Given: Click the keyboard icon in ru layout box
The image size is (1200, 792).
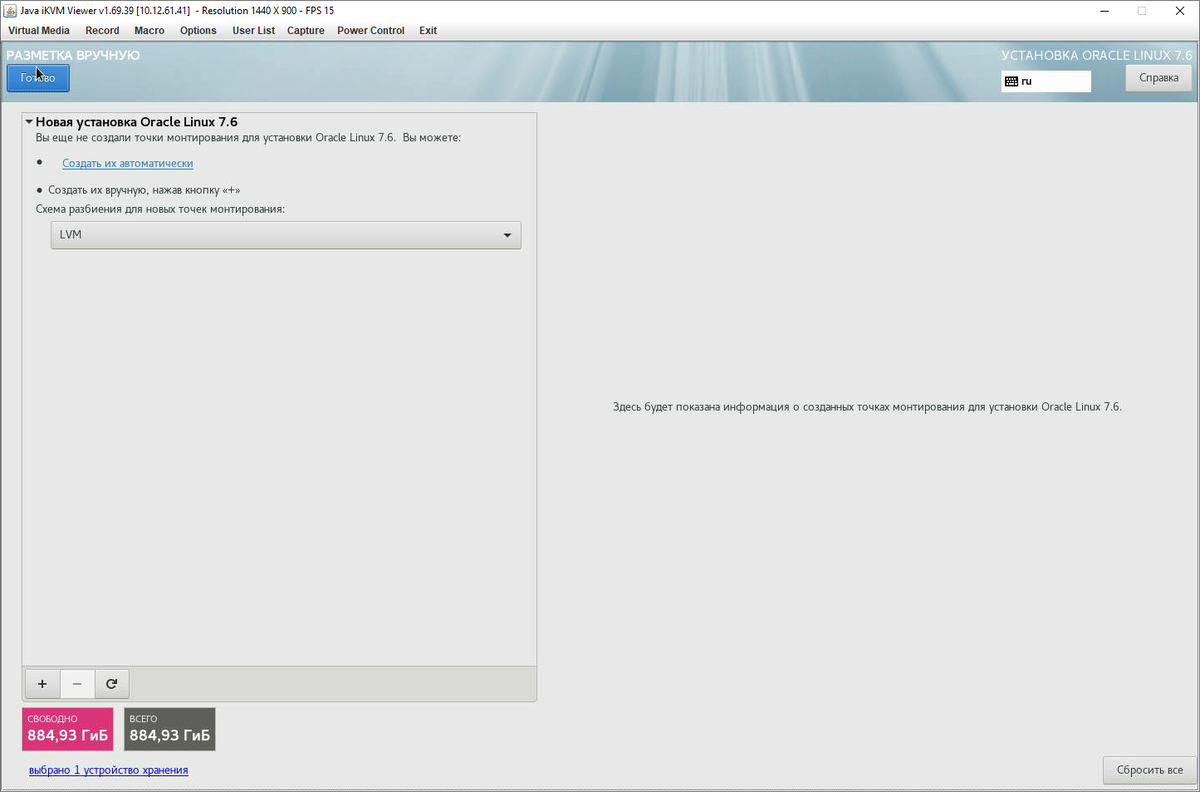Looking at the screenshot, I should 1011,81.
